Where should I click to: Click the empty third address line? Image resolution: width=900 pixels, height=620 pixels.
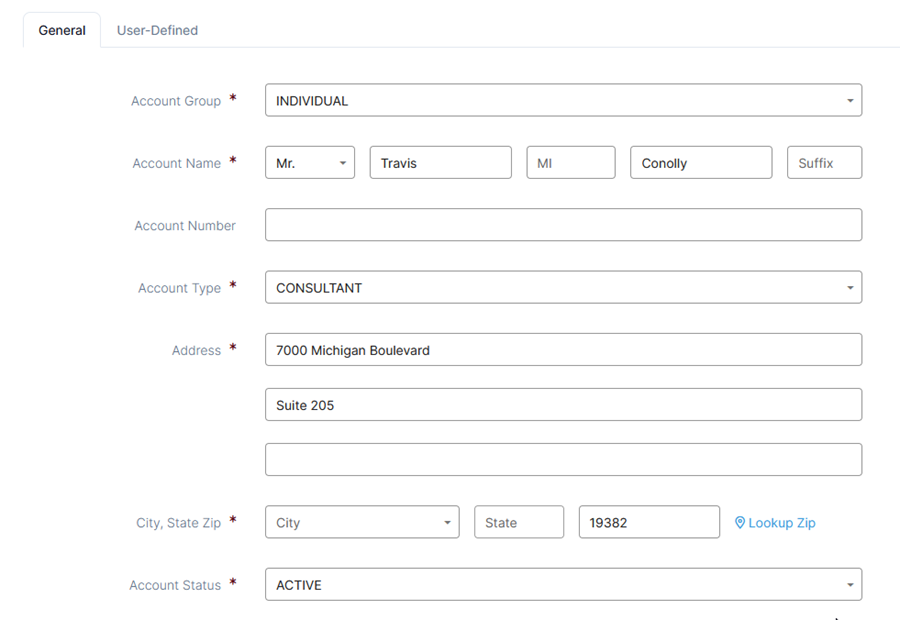tap(563, 460)
